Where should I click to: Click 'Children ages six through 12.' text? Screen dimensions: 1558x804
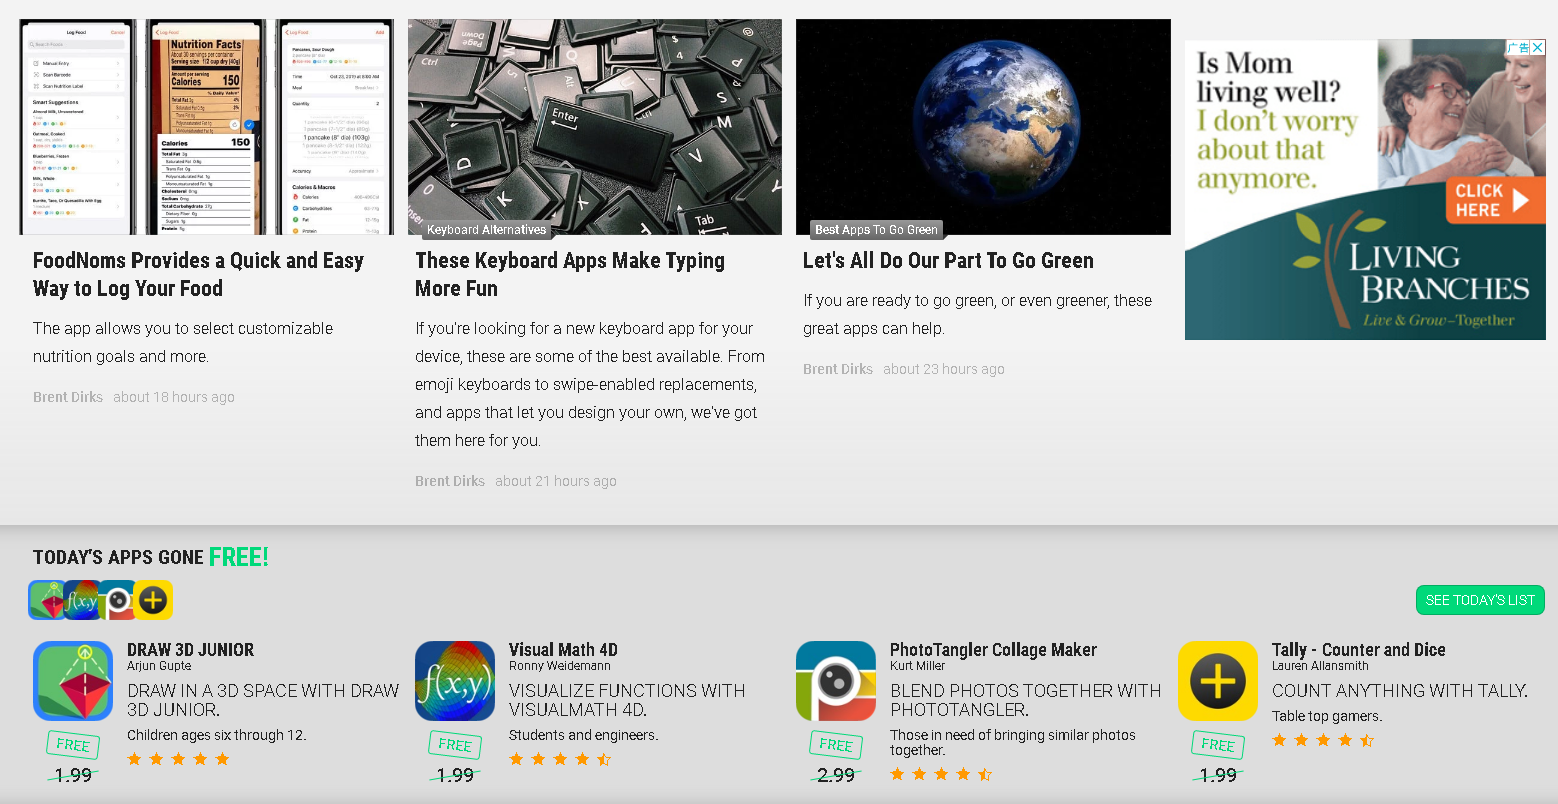(217, 735)
